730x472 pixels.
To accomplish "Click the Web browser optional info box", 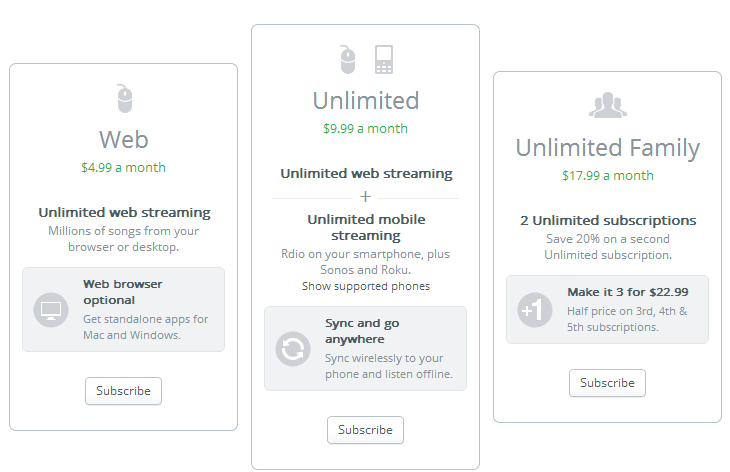I will click(124, 309).
